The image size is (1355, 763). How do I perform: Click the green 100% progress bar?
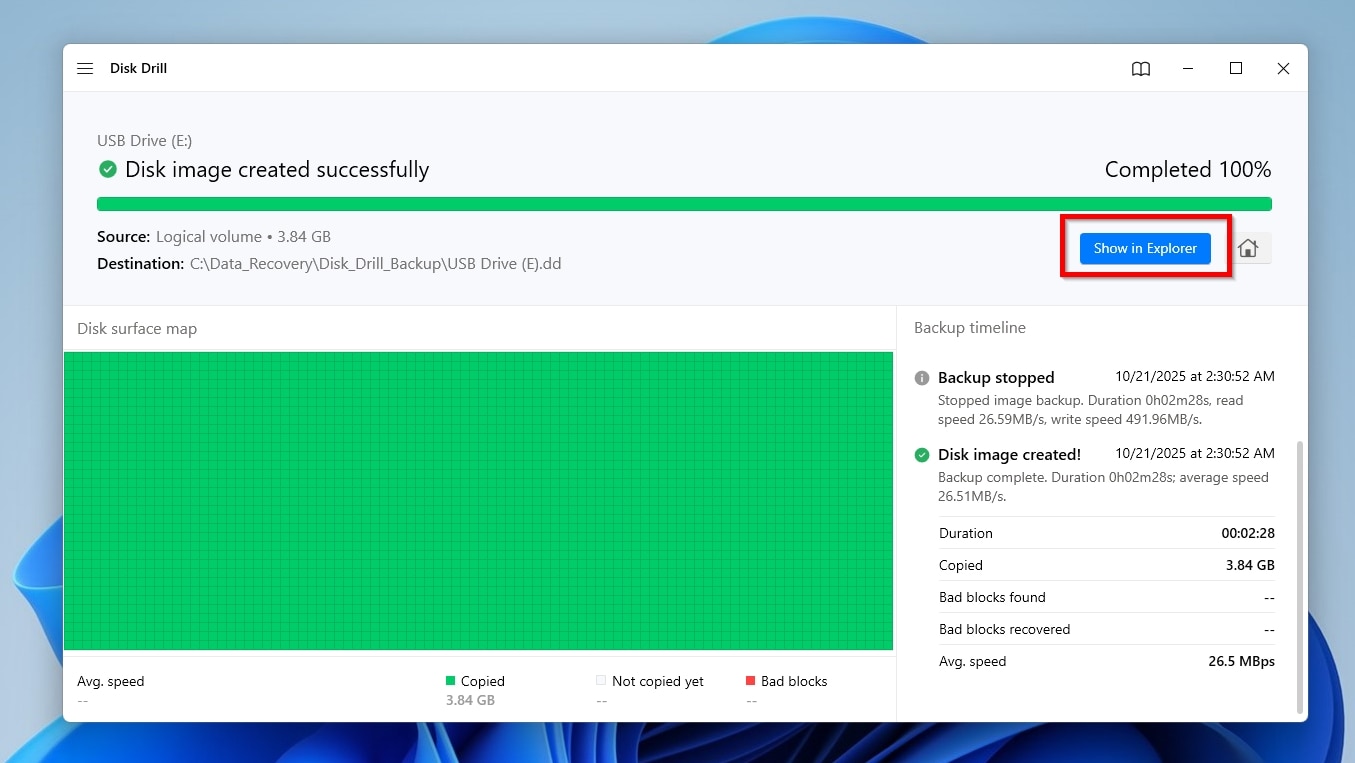pyautogui.click(x=684, y=202)
